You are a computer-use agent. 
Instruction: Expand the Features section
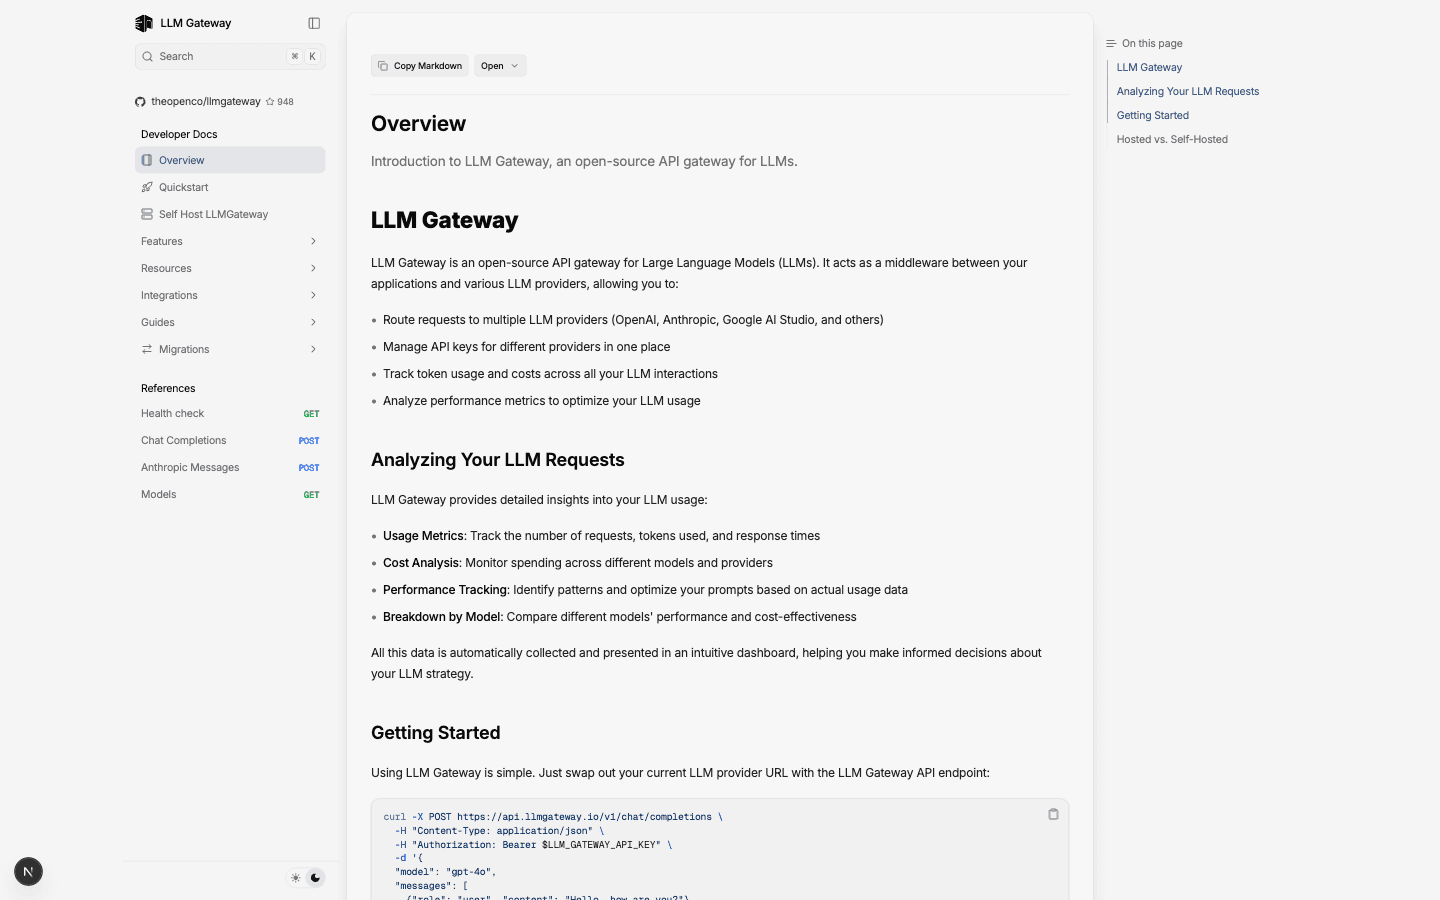[x=313, y=241]
